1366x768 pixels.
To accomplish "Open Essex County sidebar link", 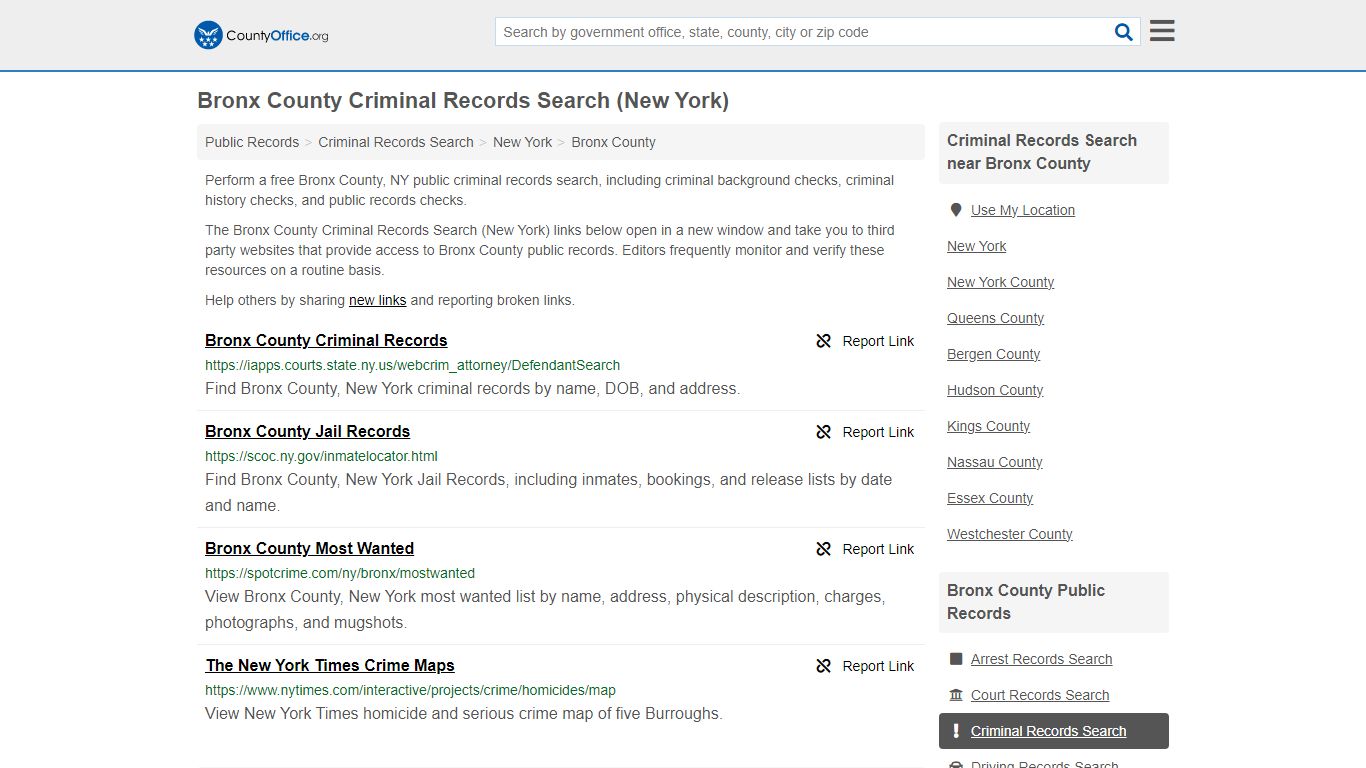I will tap(990, 498).
